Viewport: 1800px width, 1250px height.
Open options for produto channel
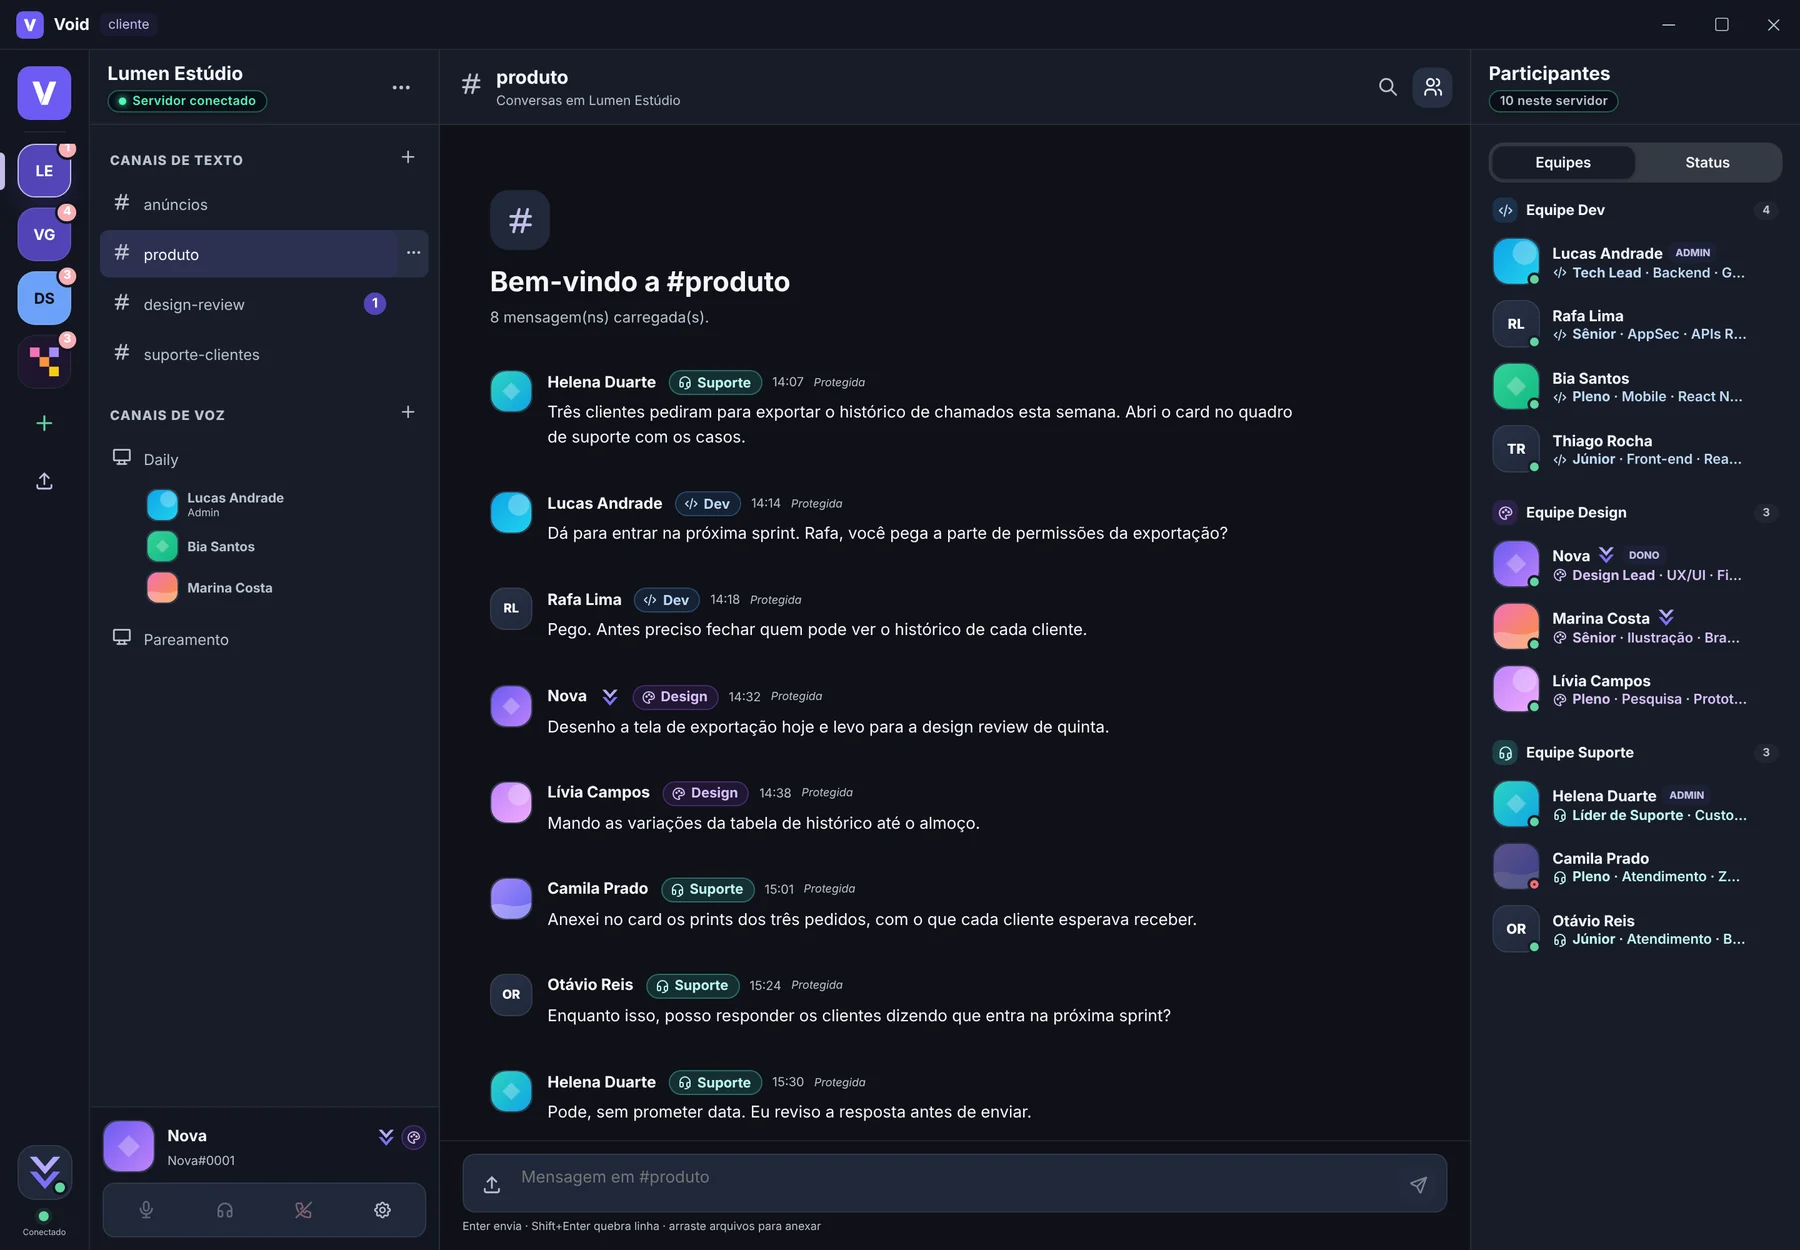413,253
